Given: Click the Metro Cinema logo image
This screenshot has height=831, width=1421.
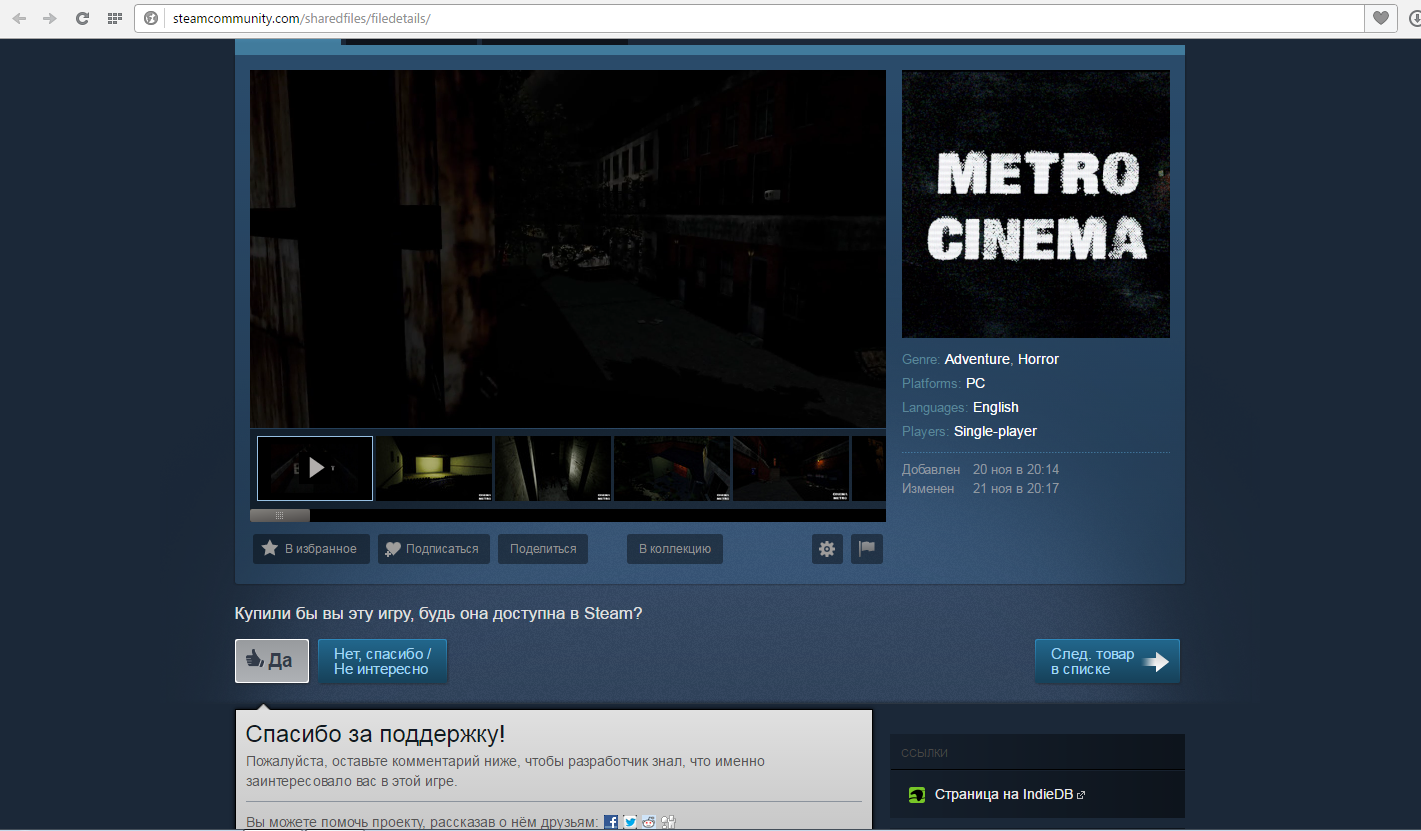Looking at the screenshot, I should tap(1036, 204).
